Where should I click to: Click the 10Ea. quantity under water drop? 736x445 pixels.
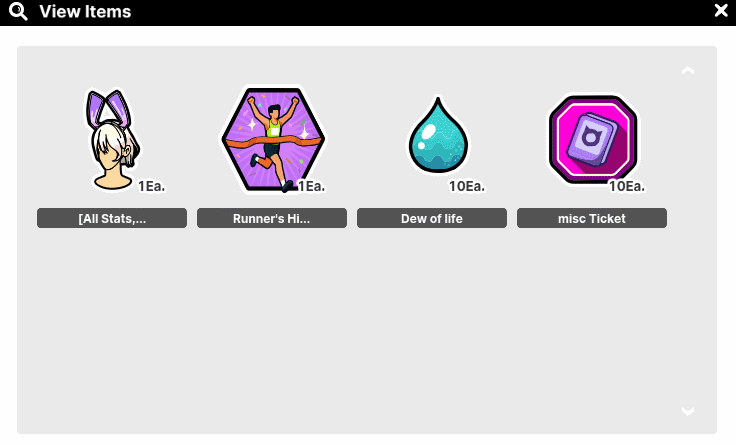pyautogui.click(x=467, y=186)
